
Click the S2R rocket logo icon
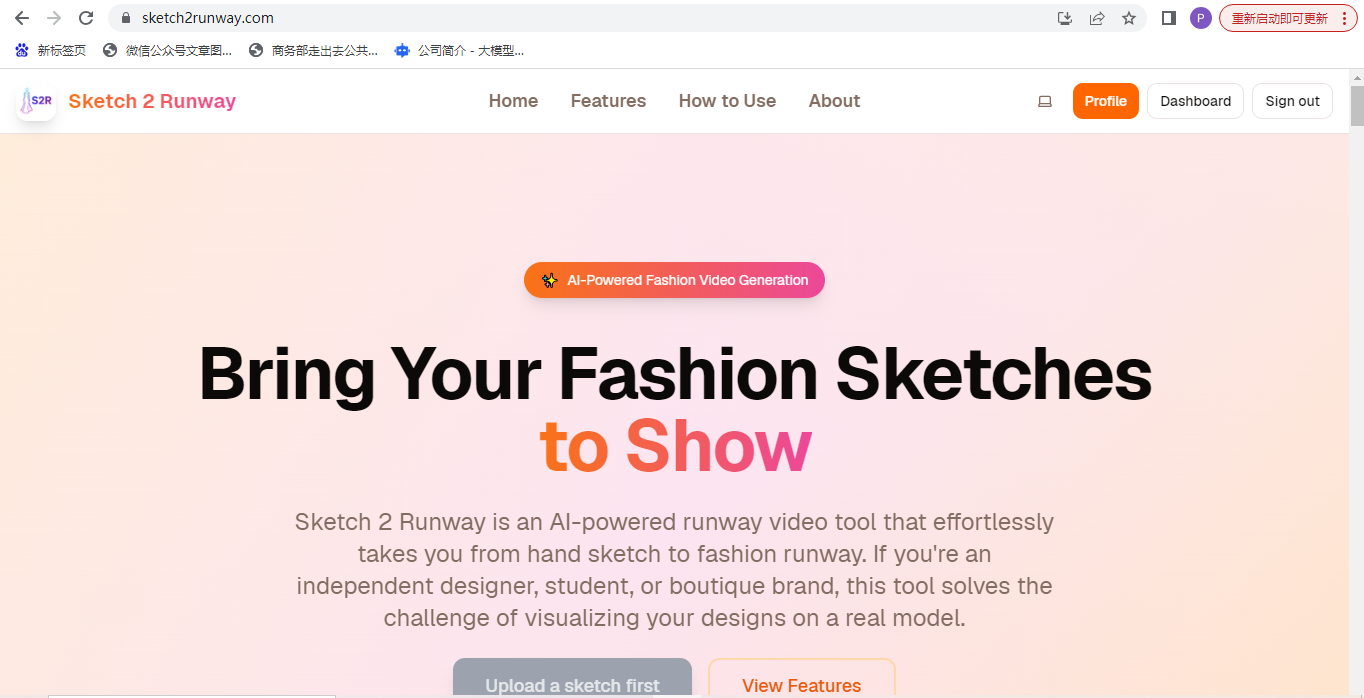[35, 101]
